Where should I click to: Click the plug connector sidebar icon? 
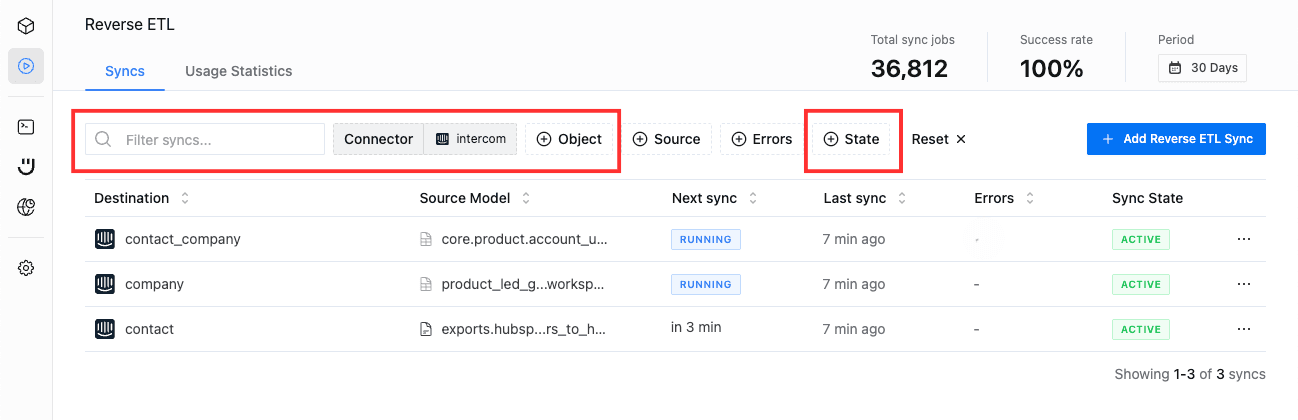coord(26,167)
